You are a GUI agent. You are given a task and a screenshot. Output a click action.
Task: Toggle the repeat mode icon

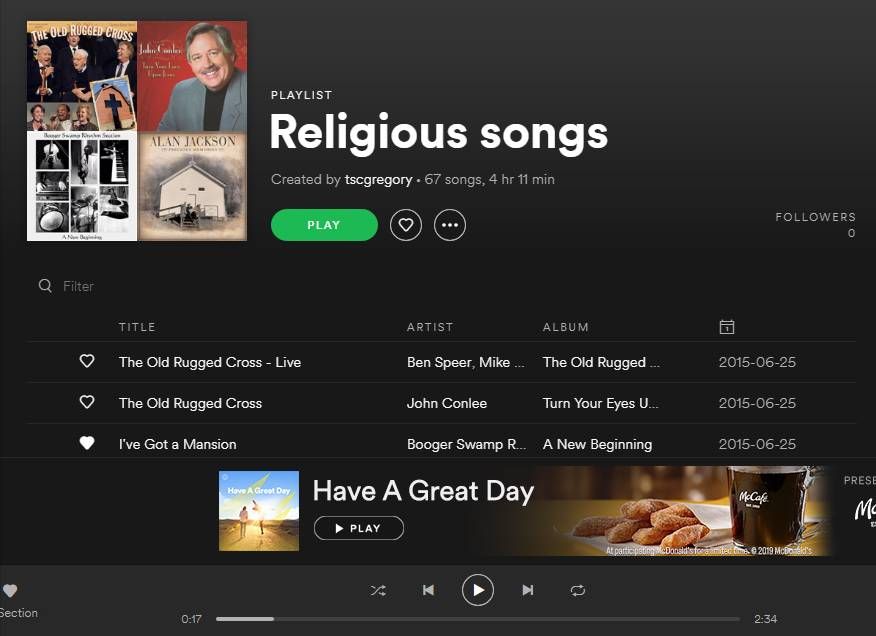click(578, 590)
